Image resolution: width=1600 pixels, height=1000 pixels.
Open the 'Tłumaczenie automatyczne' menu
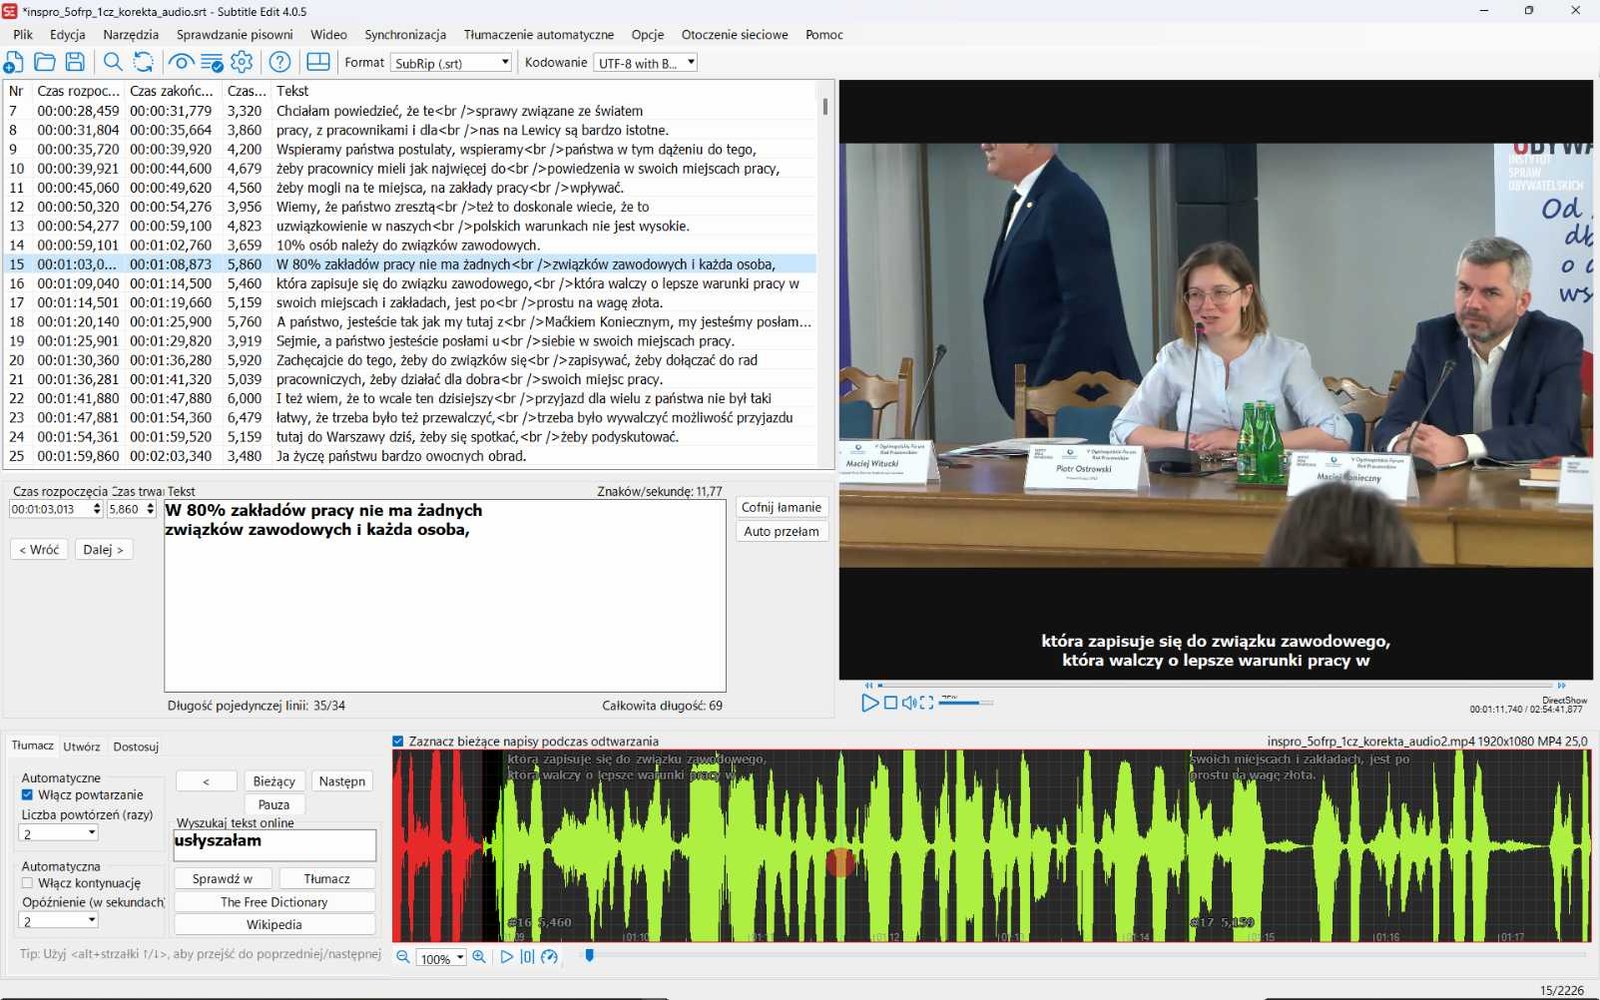pos(539,34)
